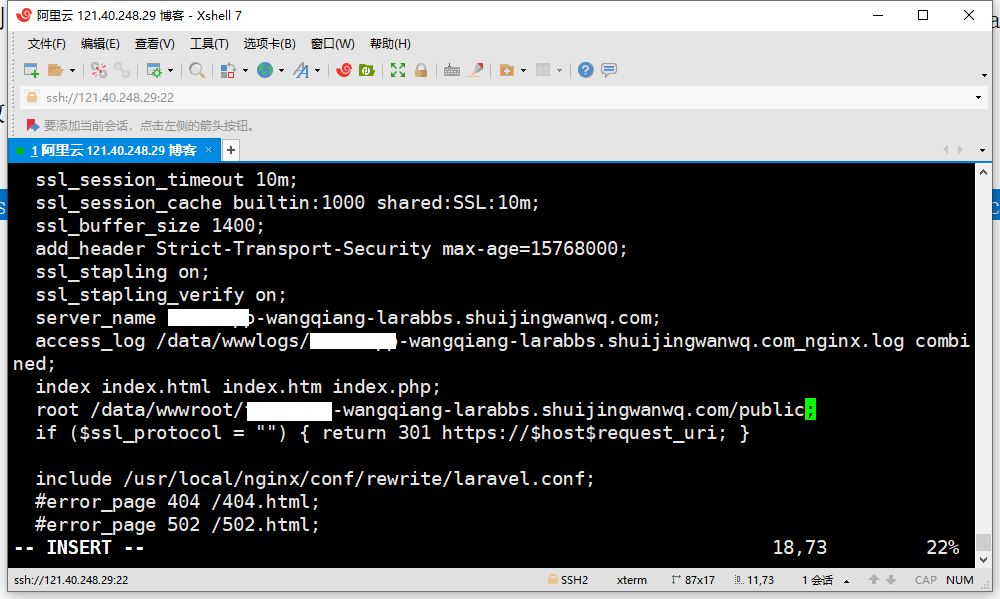Screen dimensions: 1000x599
Task: Open toolbar overflow options arrow
Action: [x=985, y=75]
